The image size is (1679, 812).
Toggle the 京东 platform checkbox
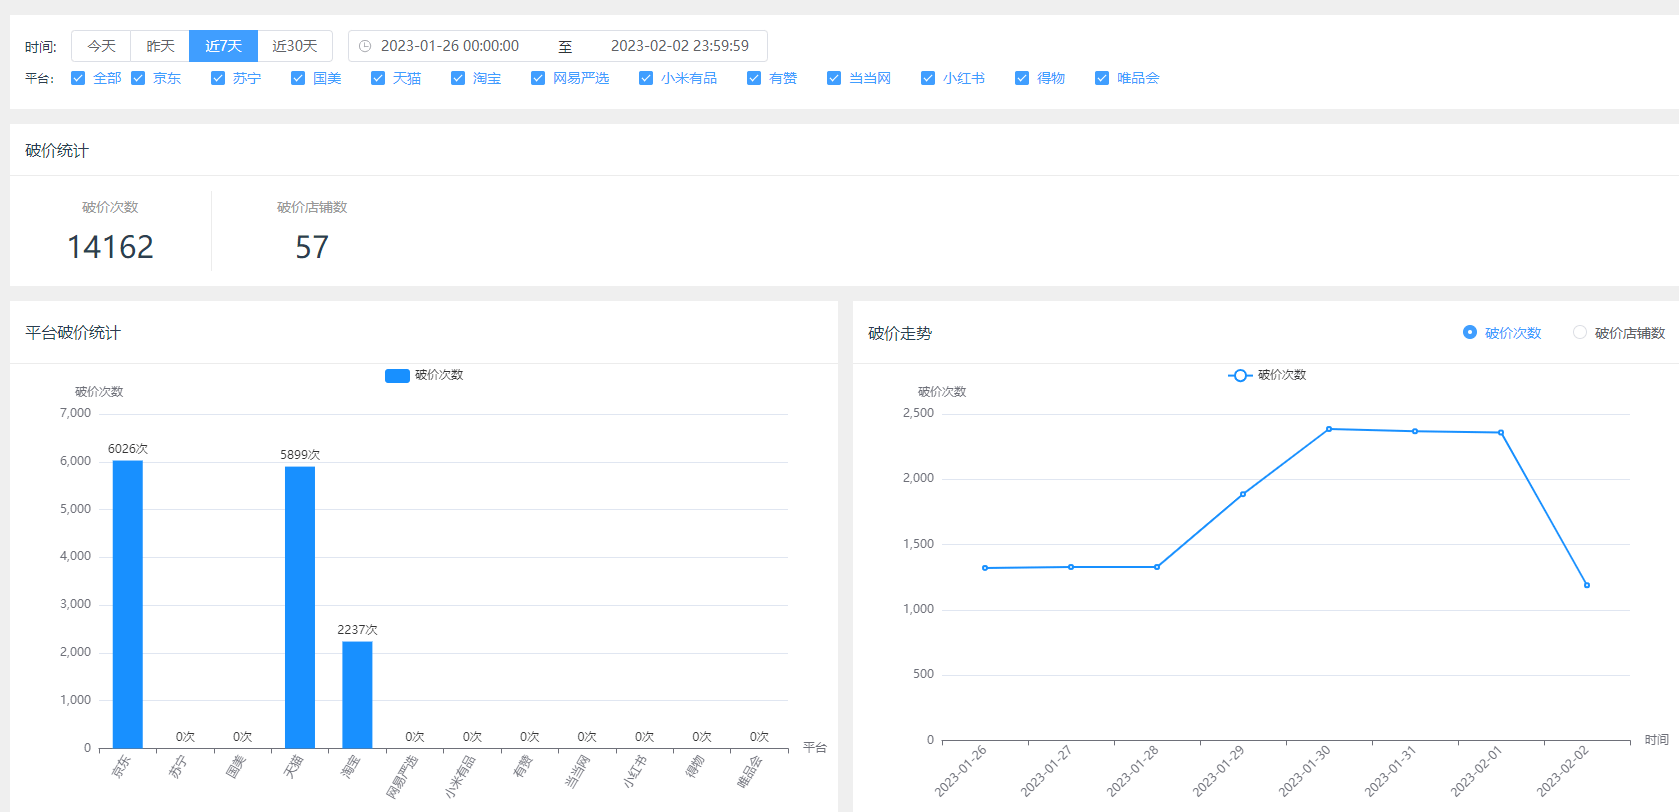tap(138, 78)
